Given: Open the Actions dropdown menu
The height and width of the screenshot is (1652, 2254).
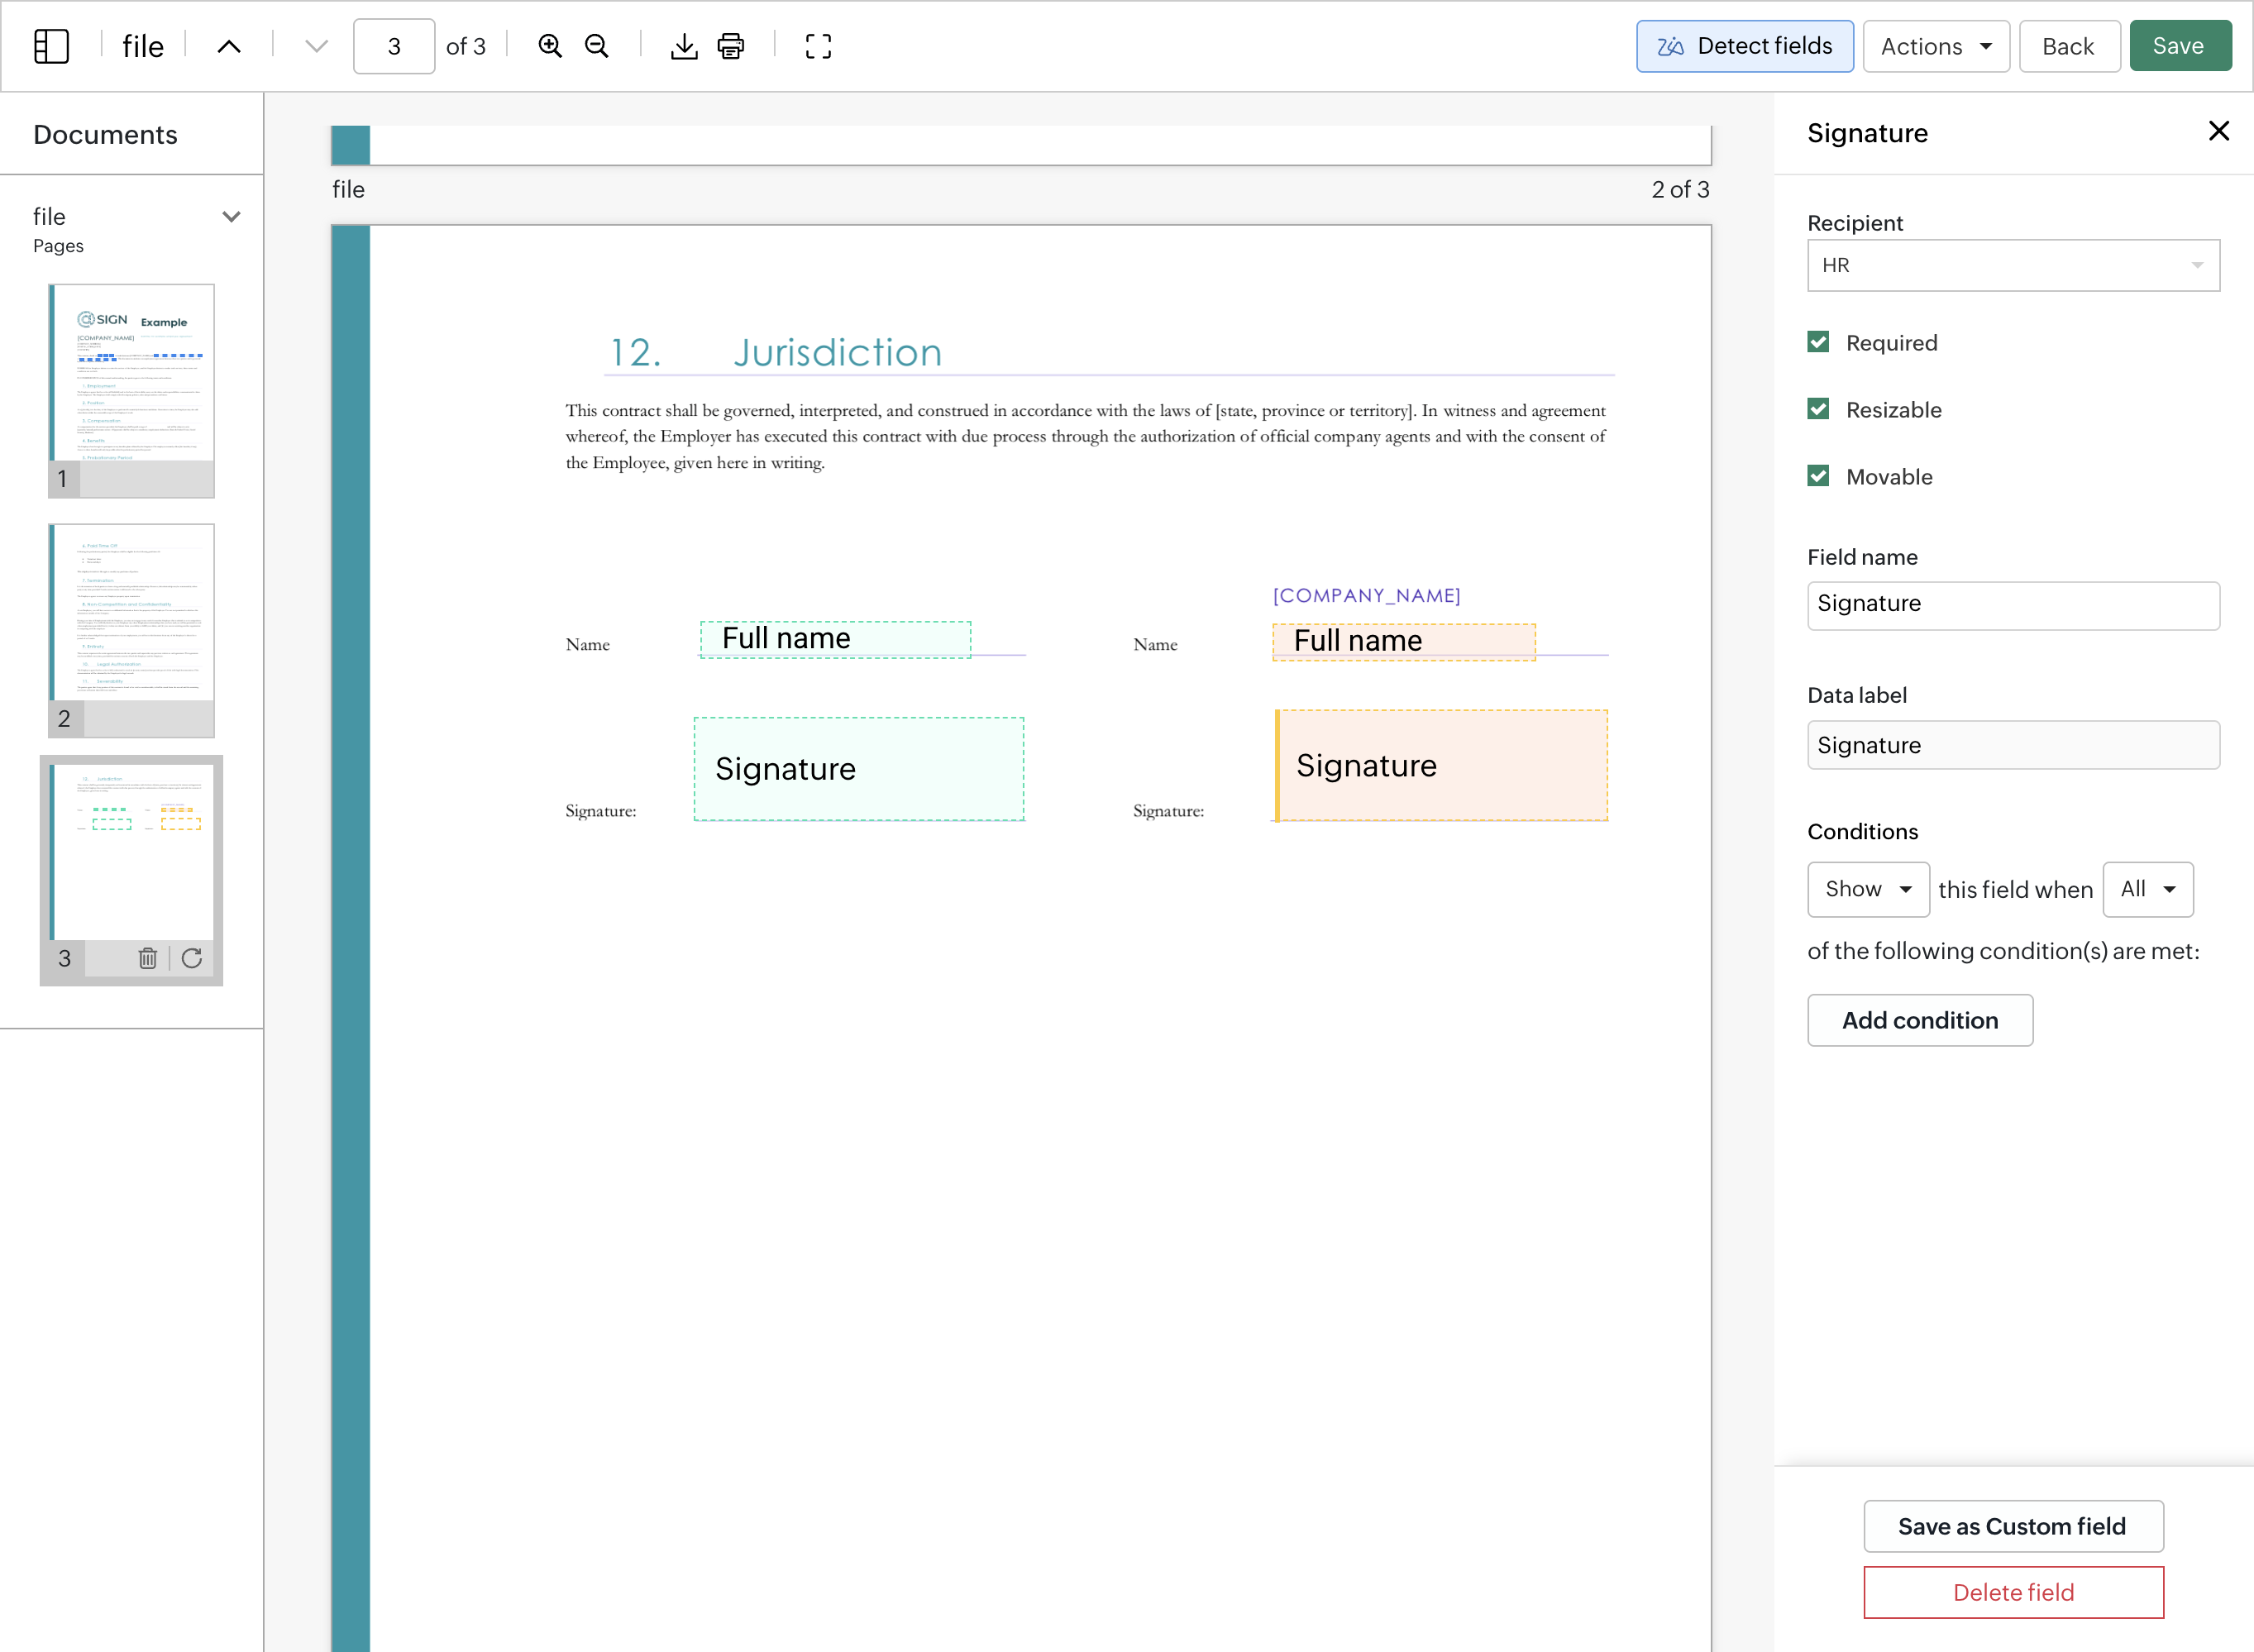Looking at the screenshot, I should [1935, 46].
